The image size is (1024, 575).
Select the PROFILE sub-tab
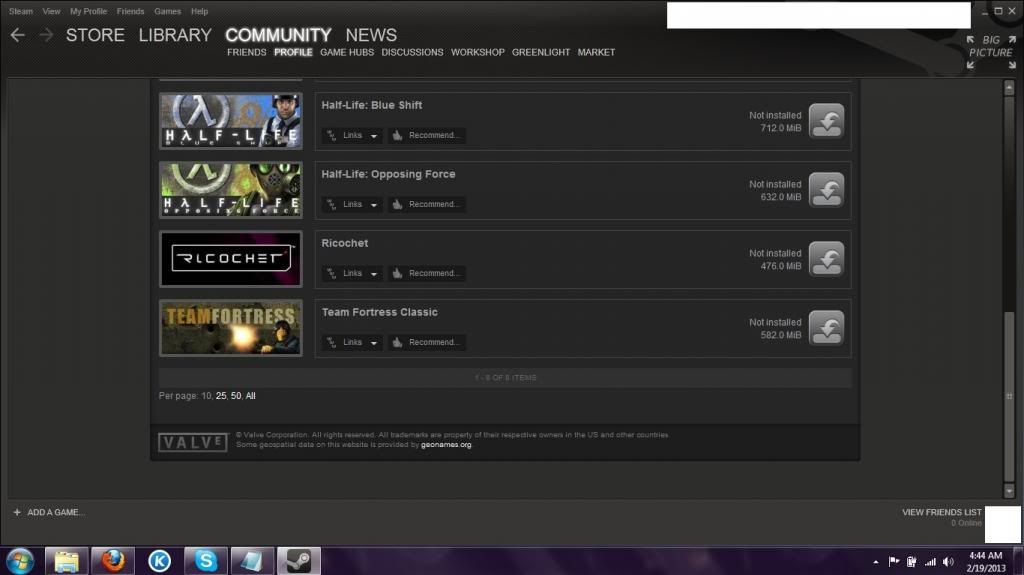click(293, 52)
